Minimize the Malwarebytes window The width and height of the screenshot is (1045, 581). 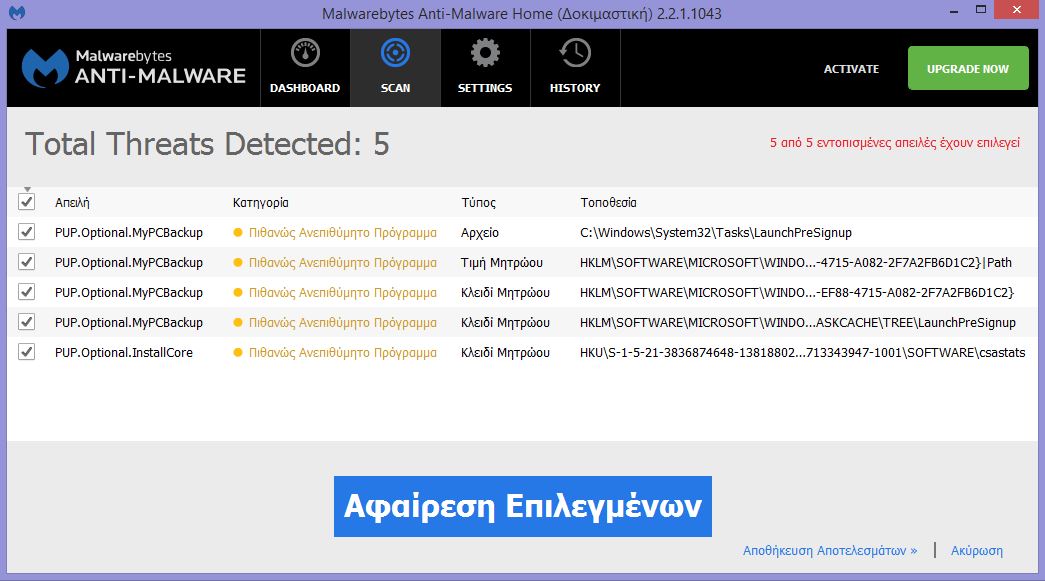(x=954, y=10)
